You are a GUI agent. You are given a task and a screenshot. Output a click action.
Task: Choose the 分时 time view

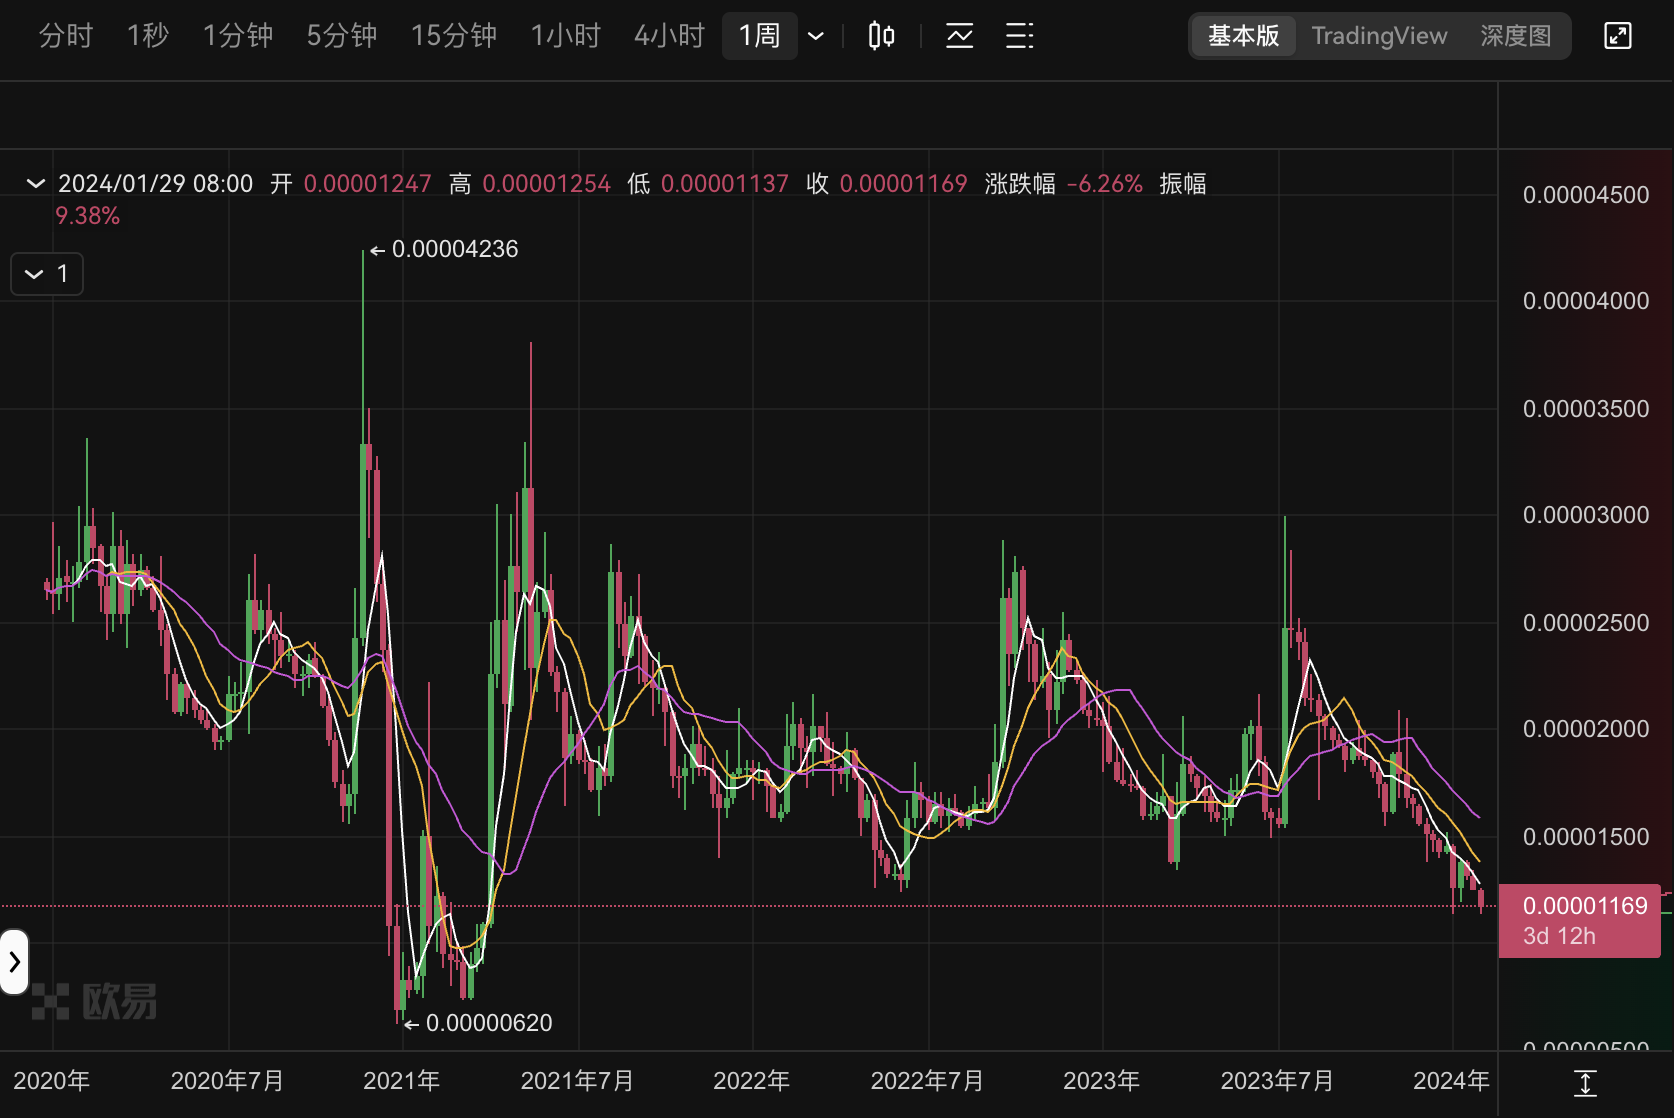(x=65, y=36)
